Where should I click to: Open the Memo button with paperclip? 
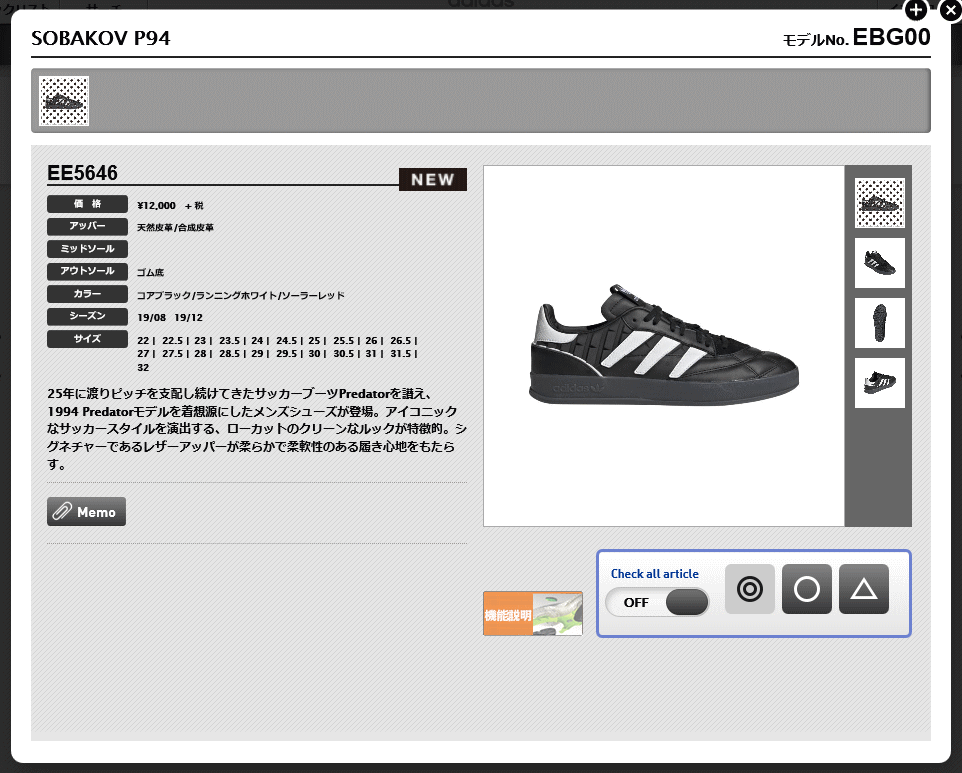tap(87, 512)
